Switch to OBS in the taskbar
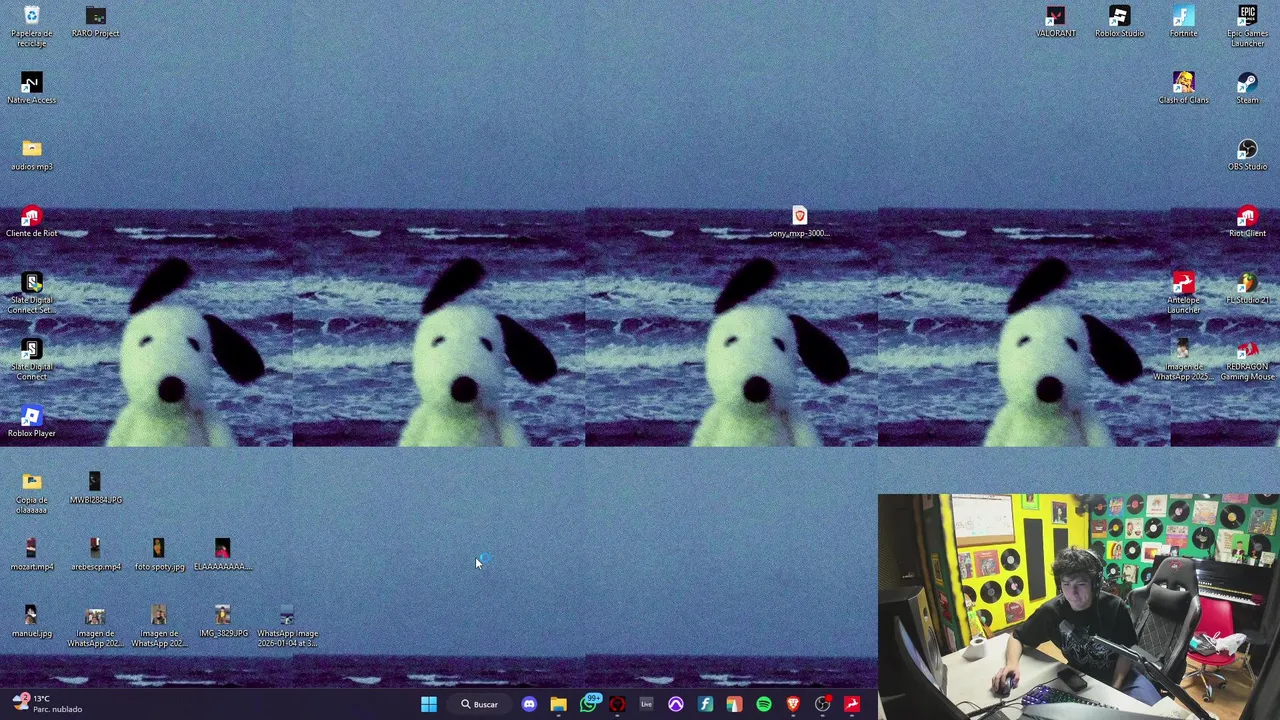This screenshot has width=1280, height=720. [822, 705]
